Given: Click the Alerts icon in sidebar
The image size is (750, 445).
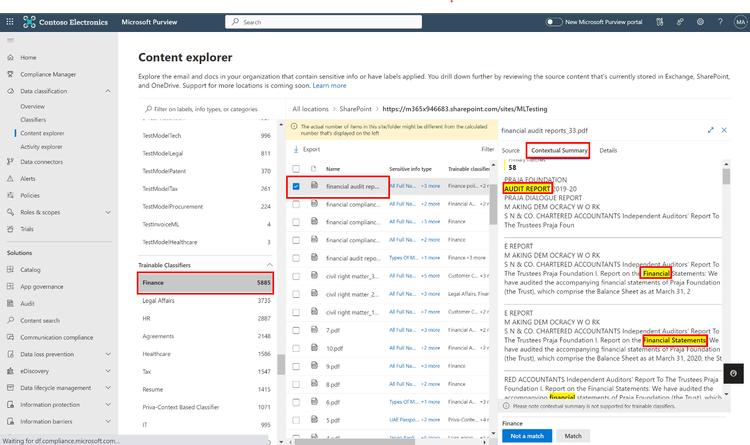Looking at the screenshot, I should tap(10, 178).
